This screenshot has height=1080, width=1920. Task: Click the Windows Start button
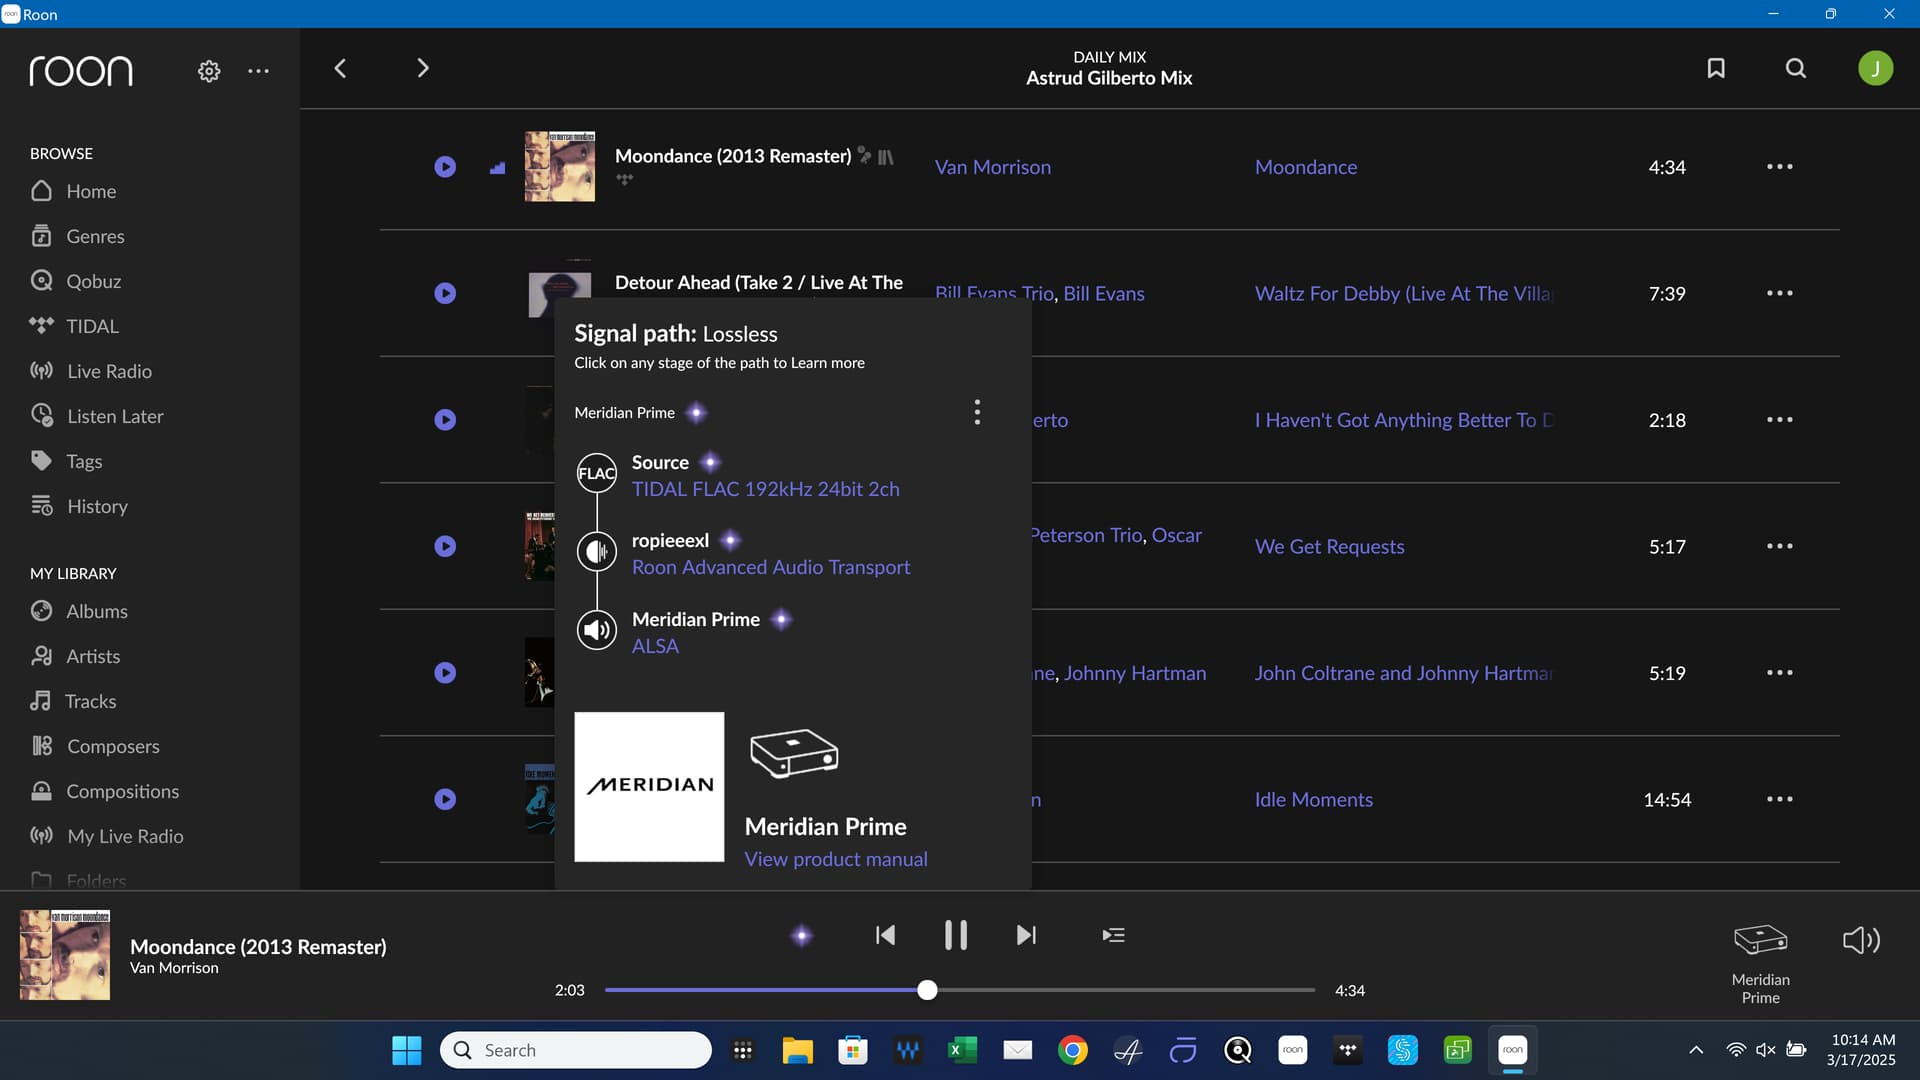pos(406,1050)
